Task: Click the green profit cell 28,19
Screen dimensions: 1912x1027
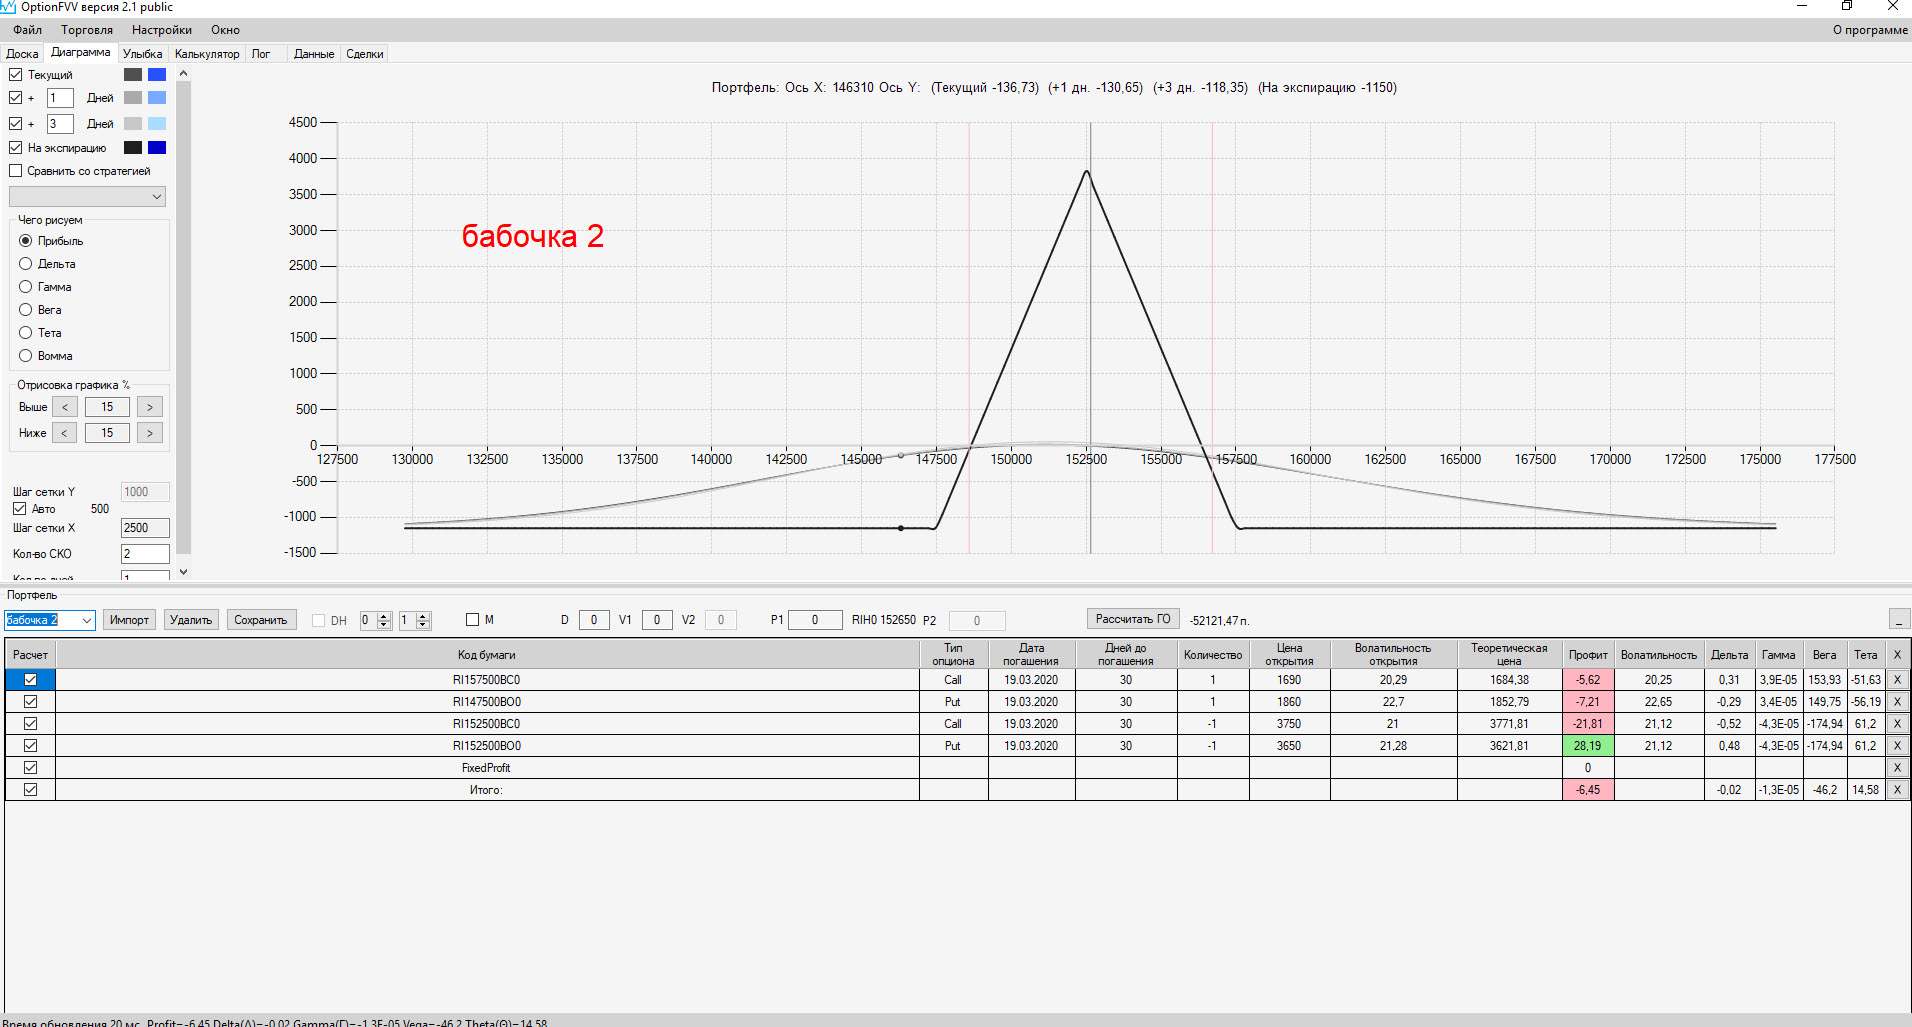Action: [x=1588, y=746]
